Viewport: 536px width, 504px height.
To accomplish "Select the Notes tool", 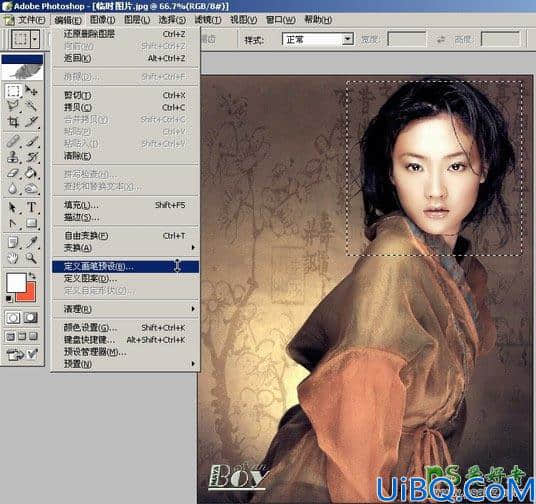I will click(13, 242).
